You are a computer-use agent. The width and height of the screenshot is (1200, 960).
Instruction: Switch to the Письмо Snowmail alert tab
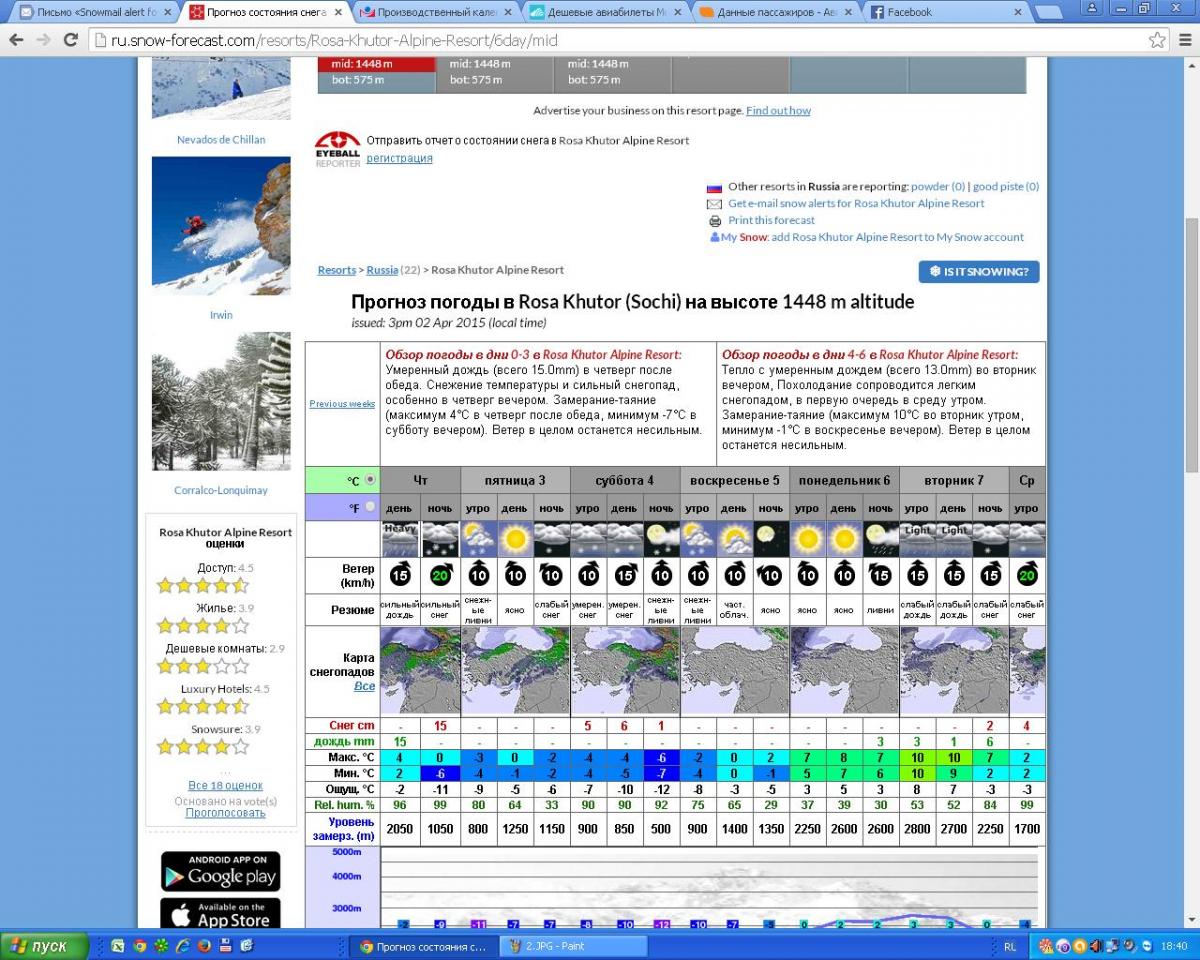[95, 12]
